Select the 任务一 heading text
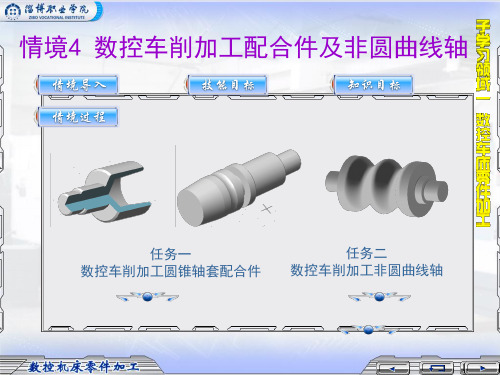Screen dimensions: 500x375 click(170, 254)
